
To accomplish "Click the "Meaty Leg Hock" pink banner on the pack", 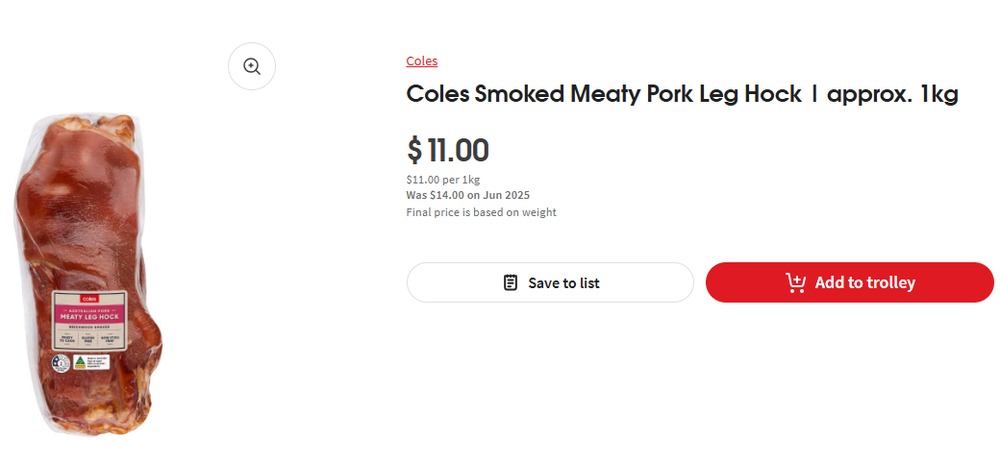I will (x=89, y=316).
